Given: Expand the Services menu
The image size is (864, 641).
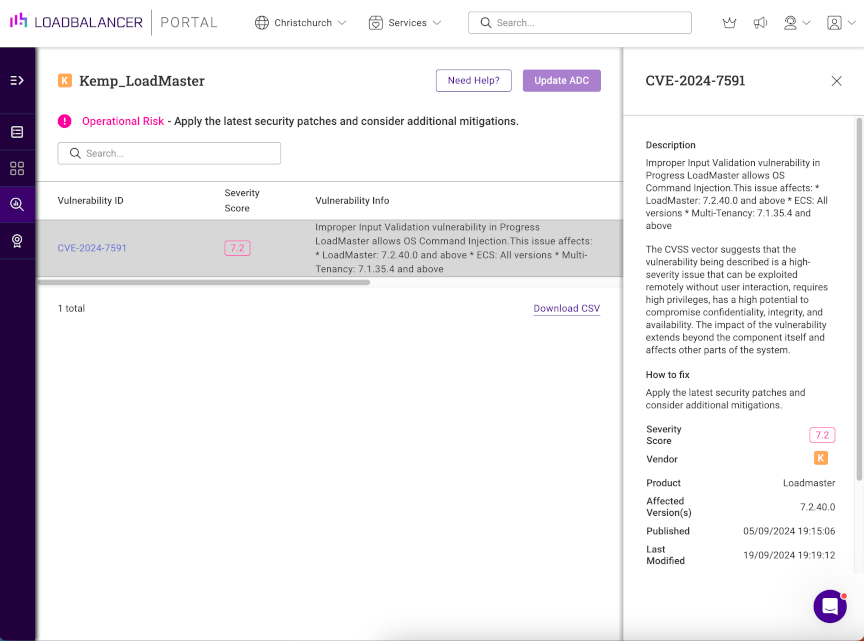Looking at the screenshot, I should [405, 23].
